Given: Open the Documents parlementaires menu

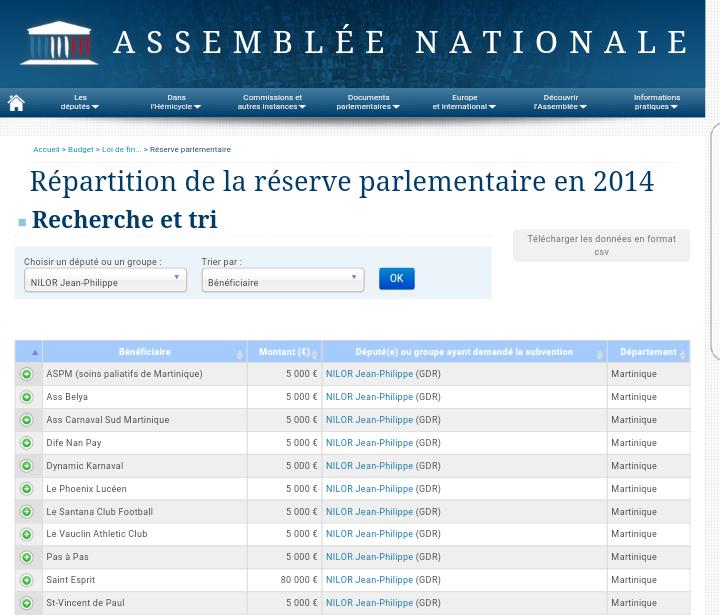Looking at the screenshot, I should click(368, 102).
